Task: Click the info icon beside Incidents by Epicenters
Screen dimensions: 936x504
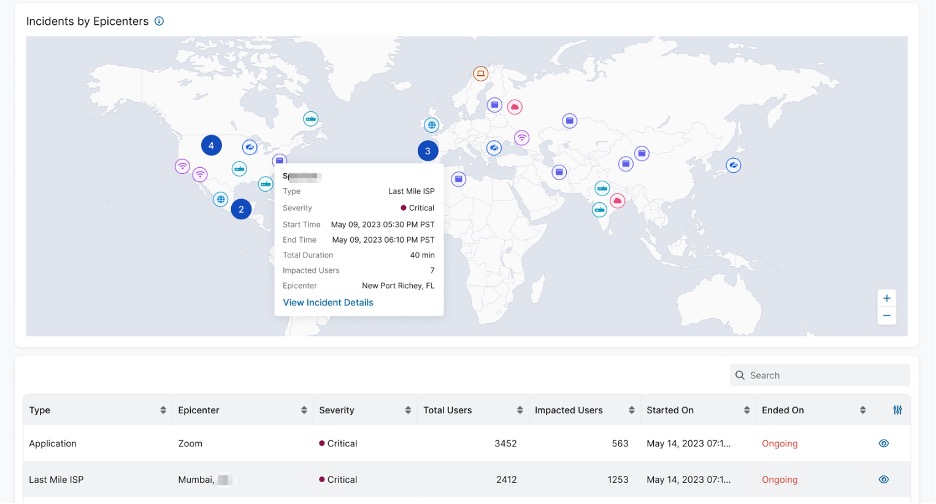Action: point(159,21)
